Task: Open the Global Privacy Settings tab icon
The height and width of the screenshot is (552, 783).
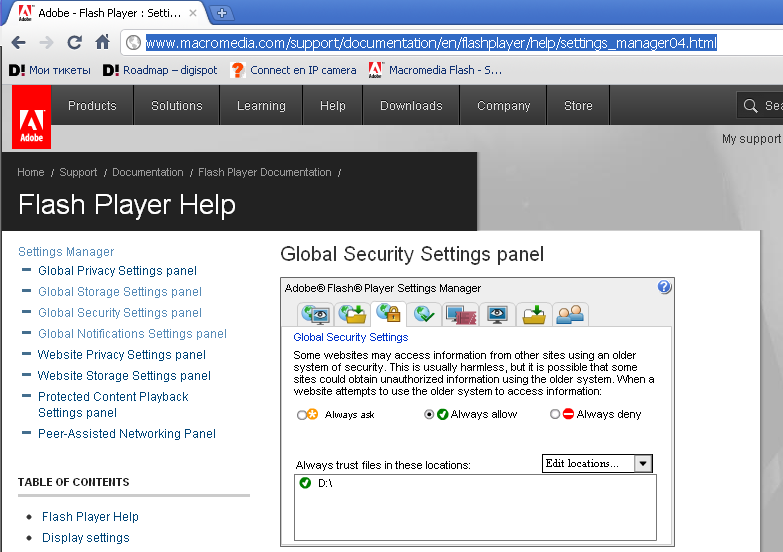Action: click(316, 315)
